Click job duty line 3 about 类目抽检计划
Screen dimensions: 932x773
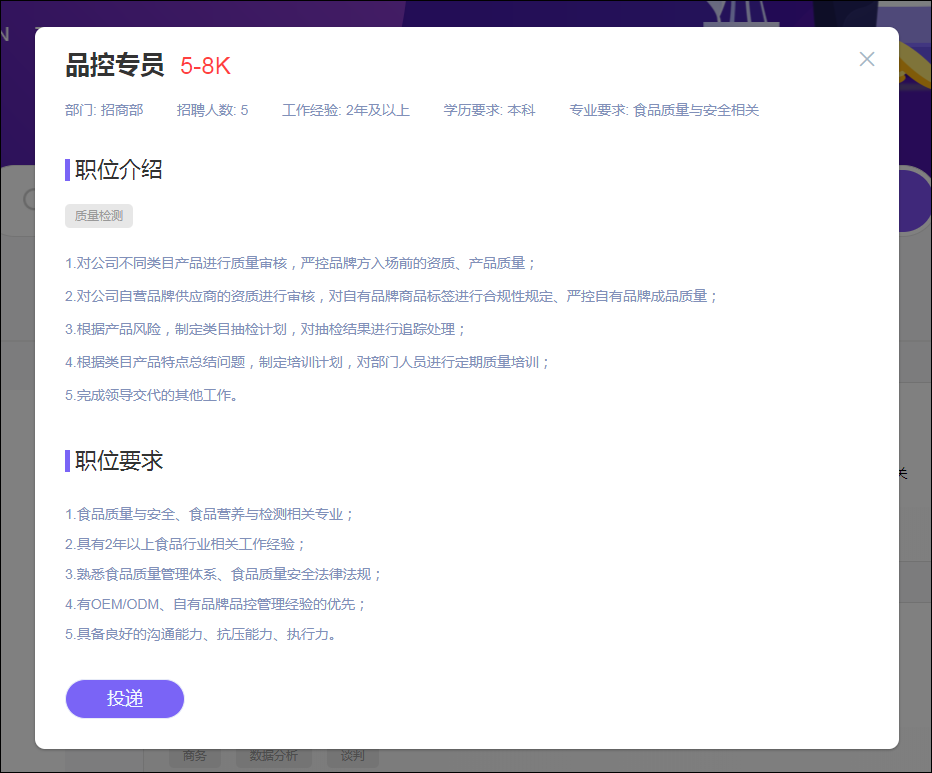(266, 329)
